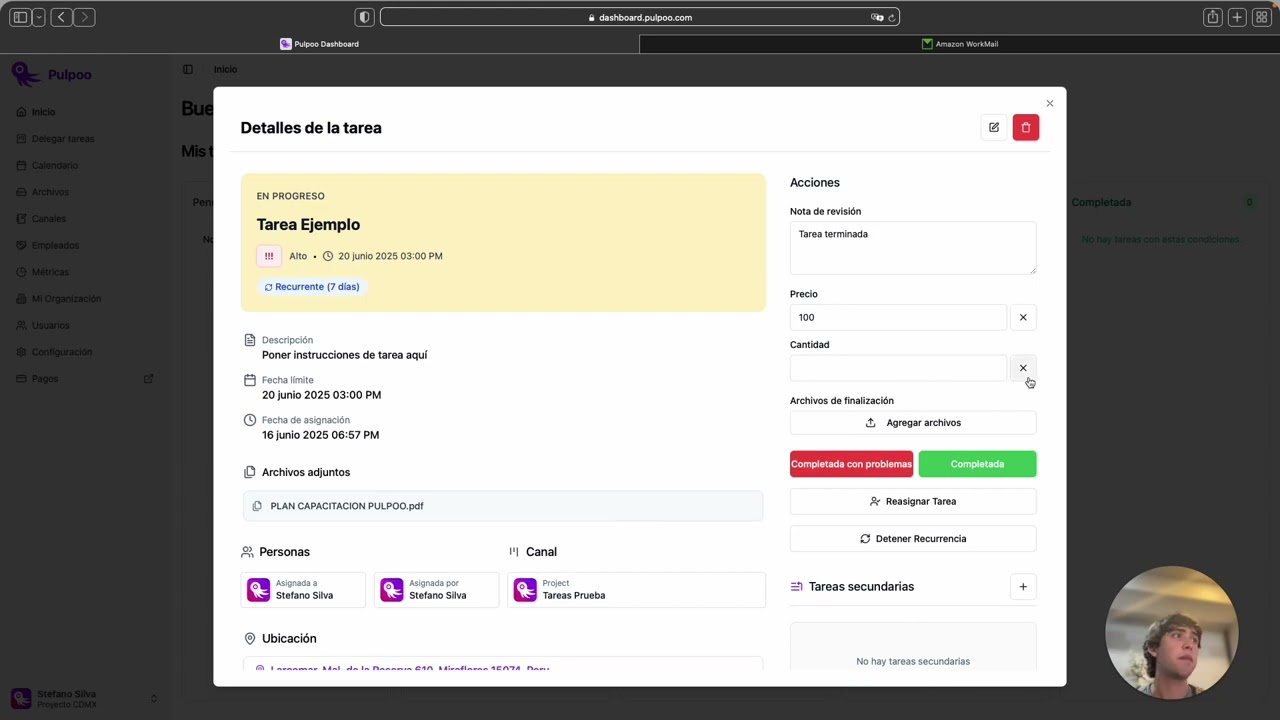The width and height of the screenshot is (1280, 720).
Task: Open Usuarios in the sidebar
Action: click(50, 325)
